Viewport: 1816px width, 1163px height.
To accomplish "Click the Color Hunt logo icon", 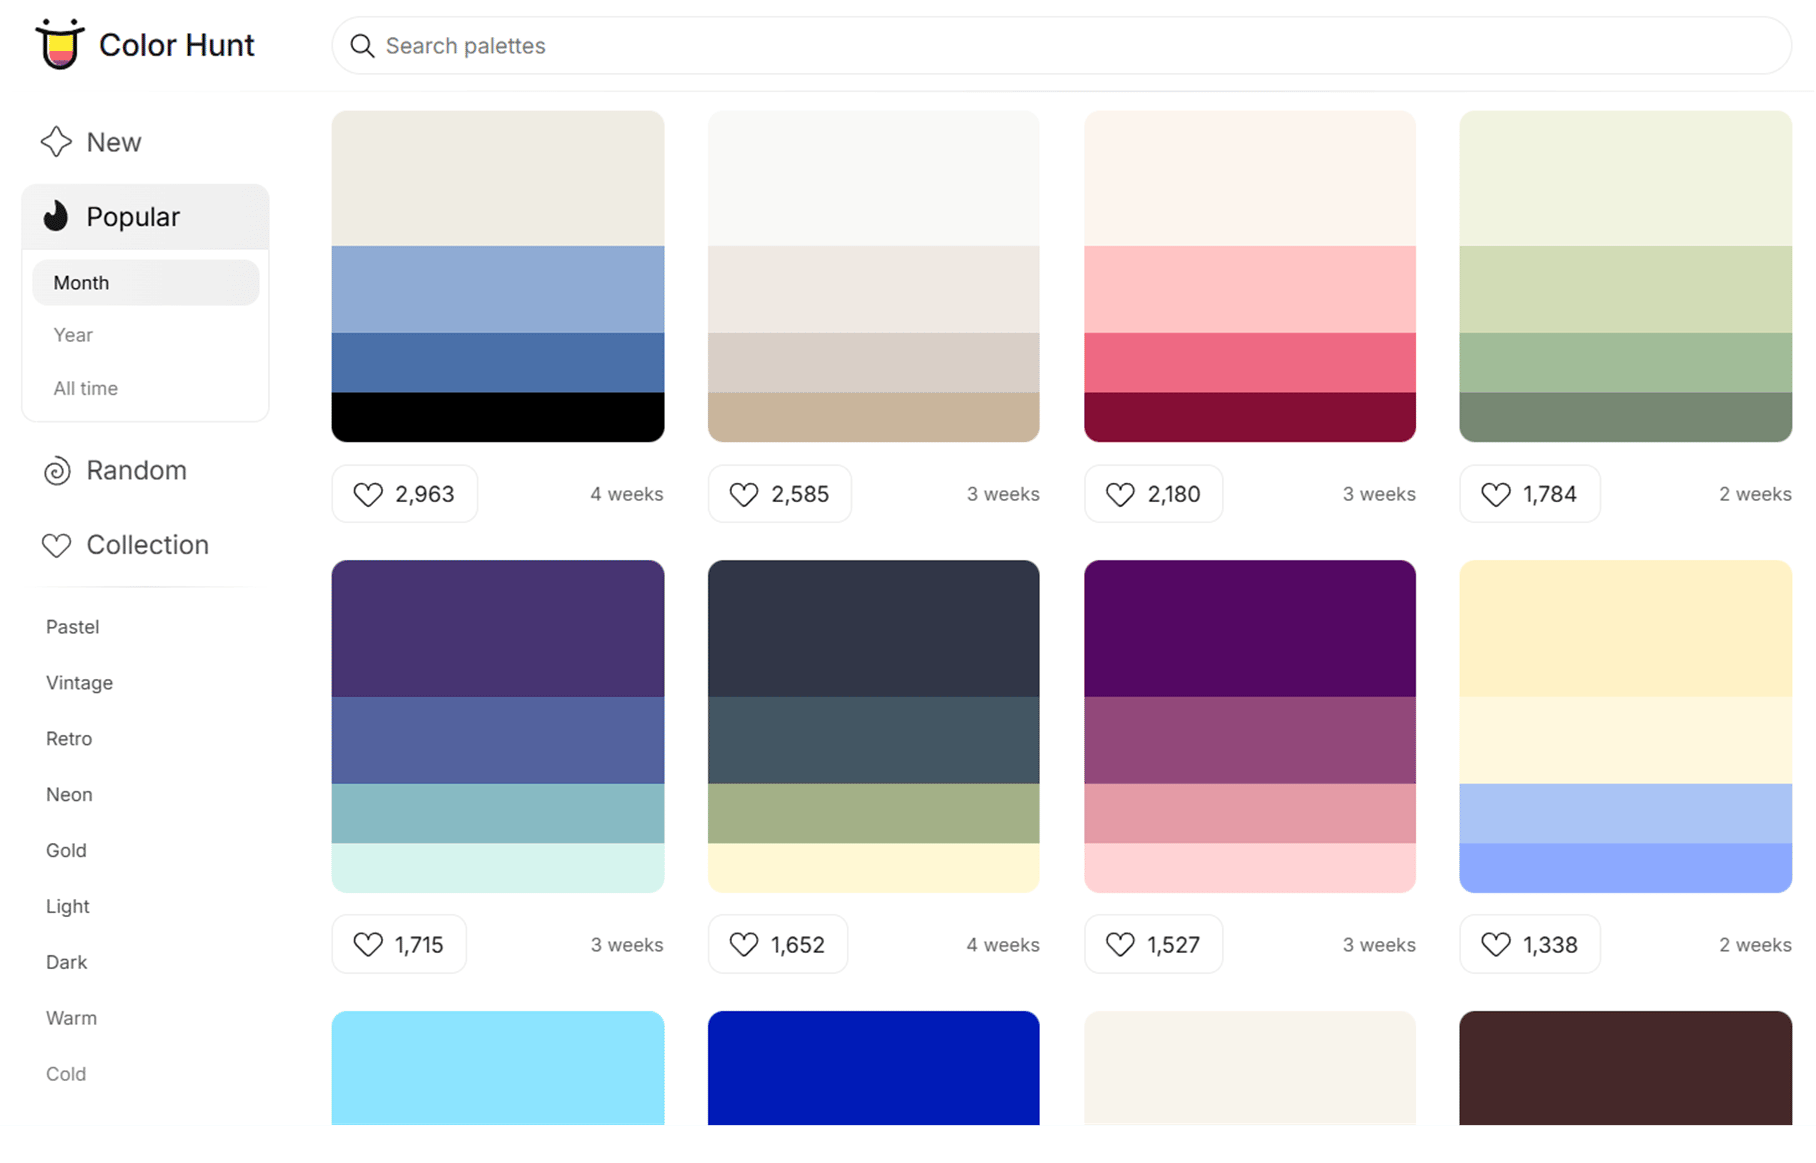I will (x=59, y=45).
